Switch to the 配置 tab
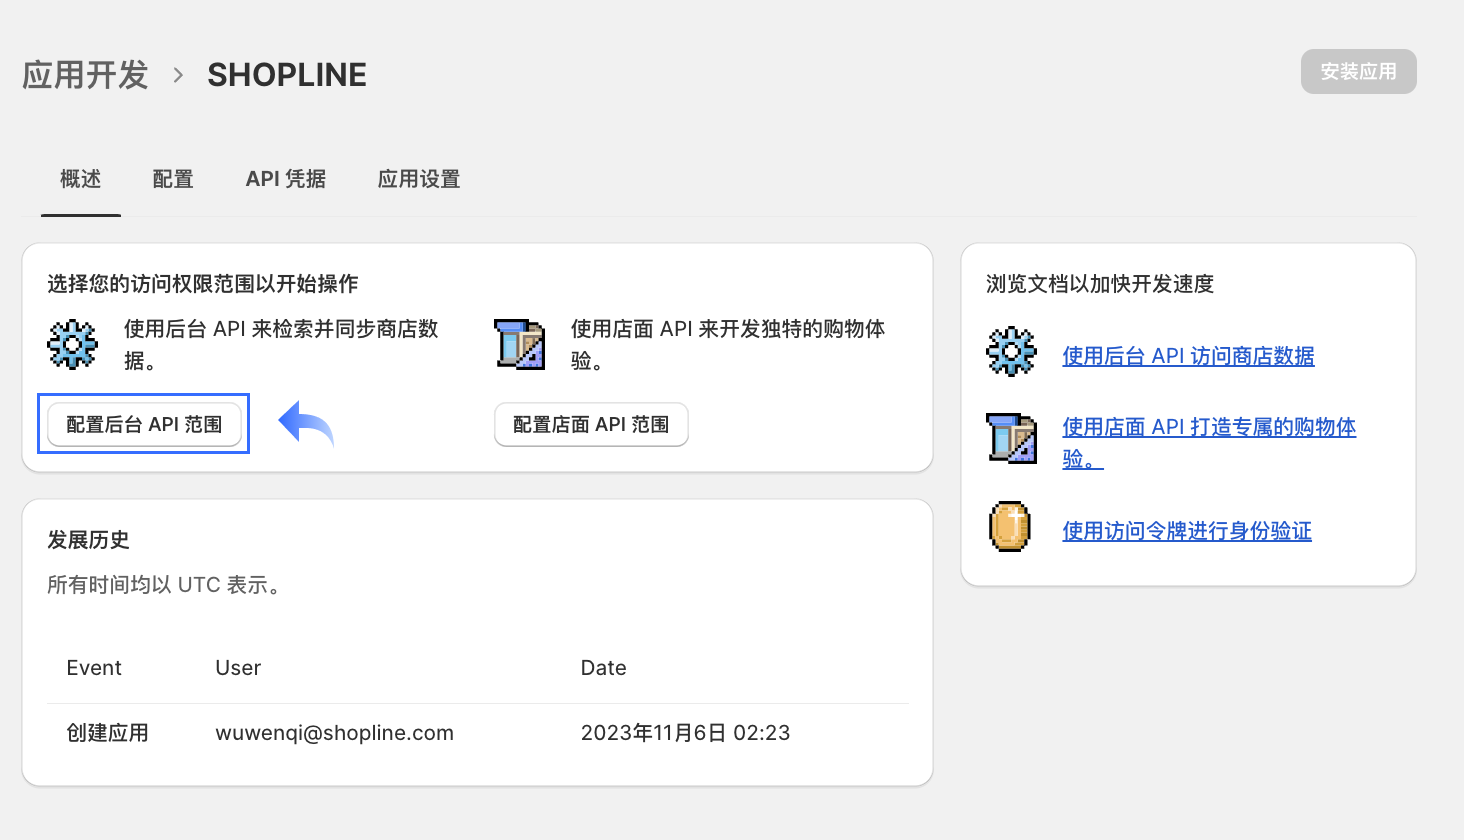 (x=172, y=179)
